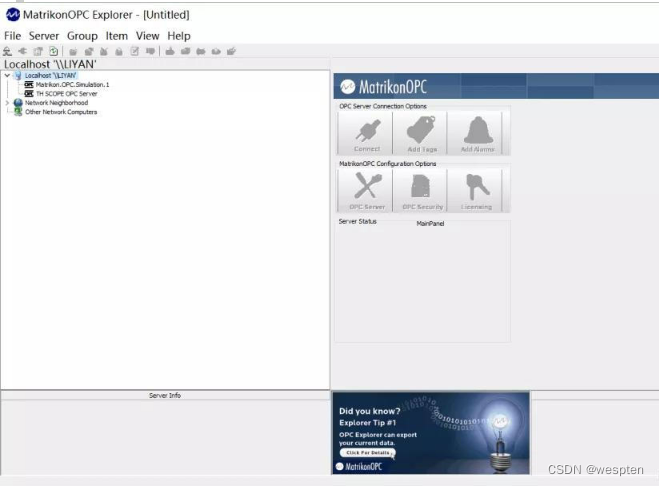The image size is (659, 486).
Task: Select TH SCOPE OPC Server entry
Action: (66, 94)
